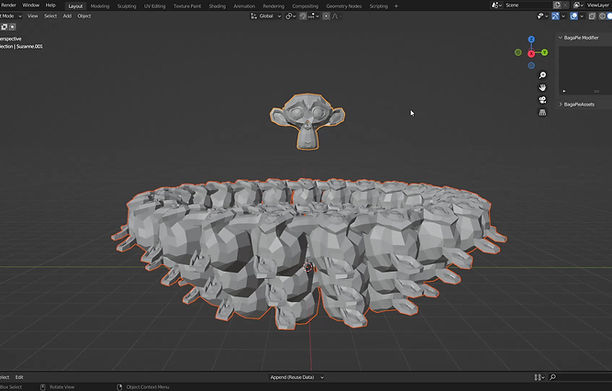The height and width of the screenshot is (391, 612).
Task: Click the green Y axis gizmo handle
Action: coord(544,52)
